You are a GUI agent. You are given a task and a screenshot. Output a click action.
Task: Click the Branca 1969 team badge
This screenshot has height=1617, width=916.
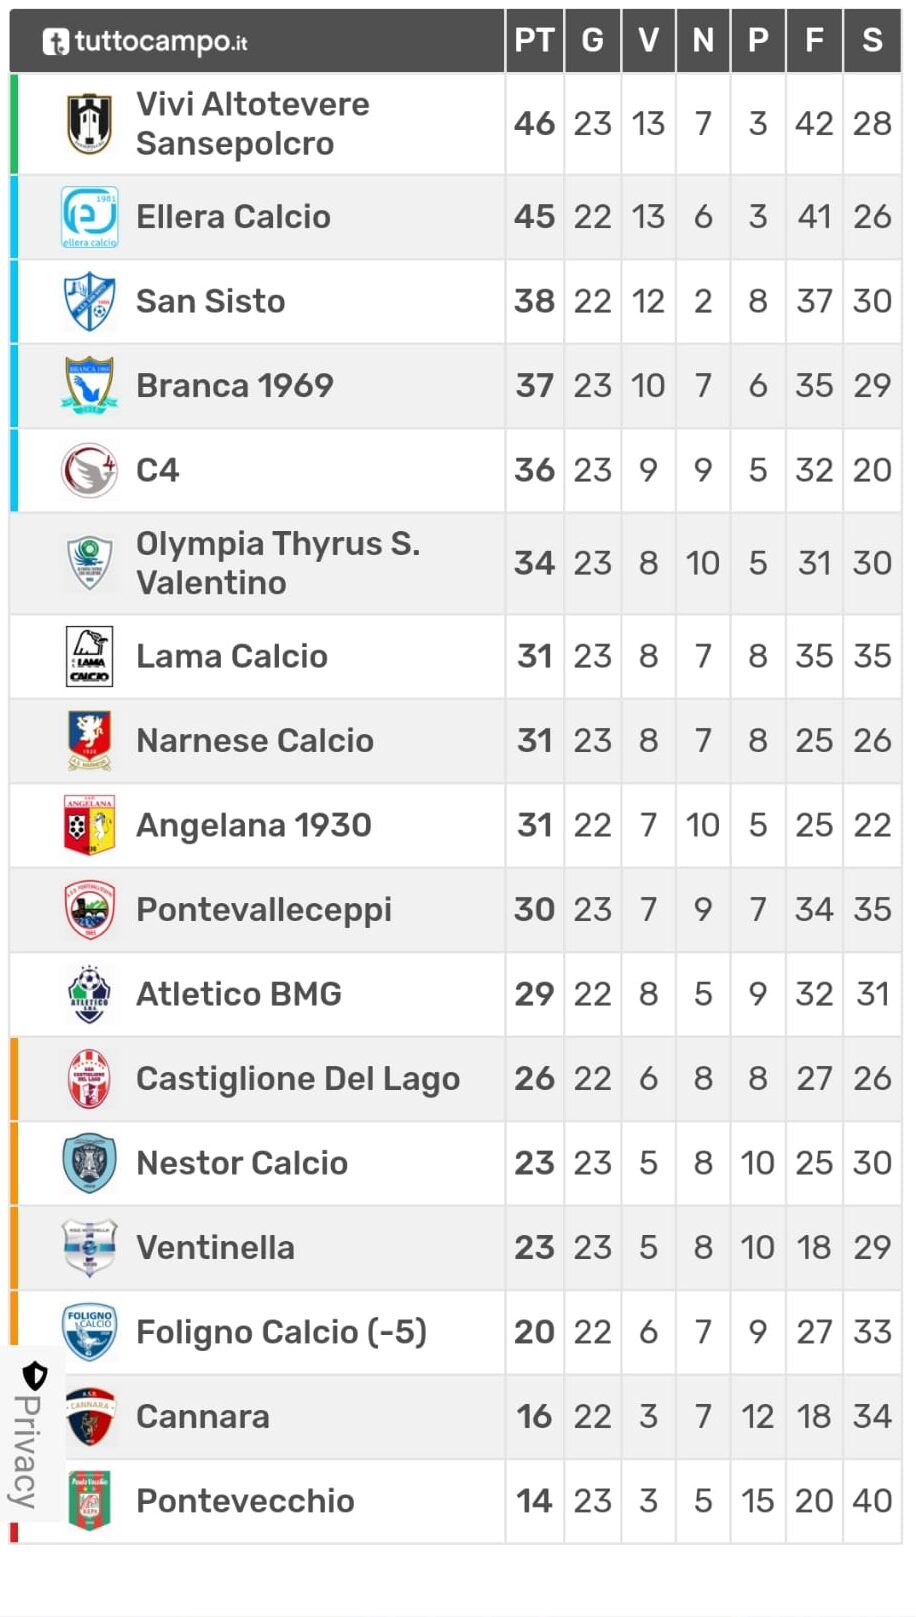pyautogui.click(x=89, y=385)
